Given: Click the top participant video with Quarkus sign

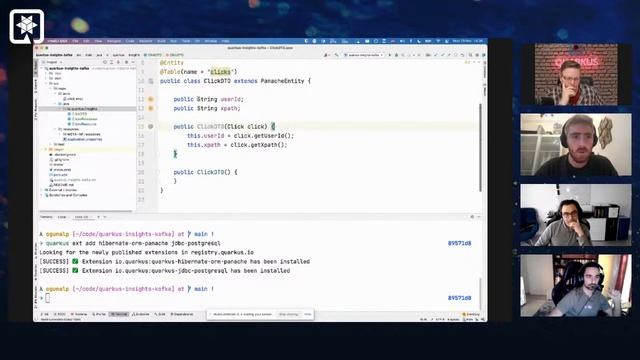Looking at the screenshot, I should click(576, 75).
